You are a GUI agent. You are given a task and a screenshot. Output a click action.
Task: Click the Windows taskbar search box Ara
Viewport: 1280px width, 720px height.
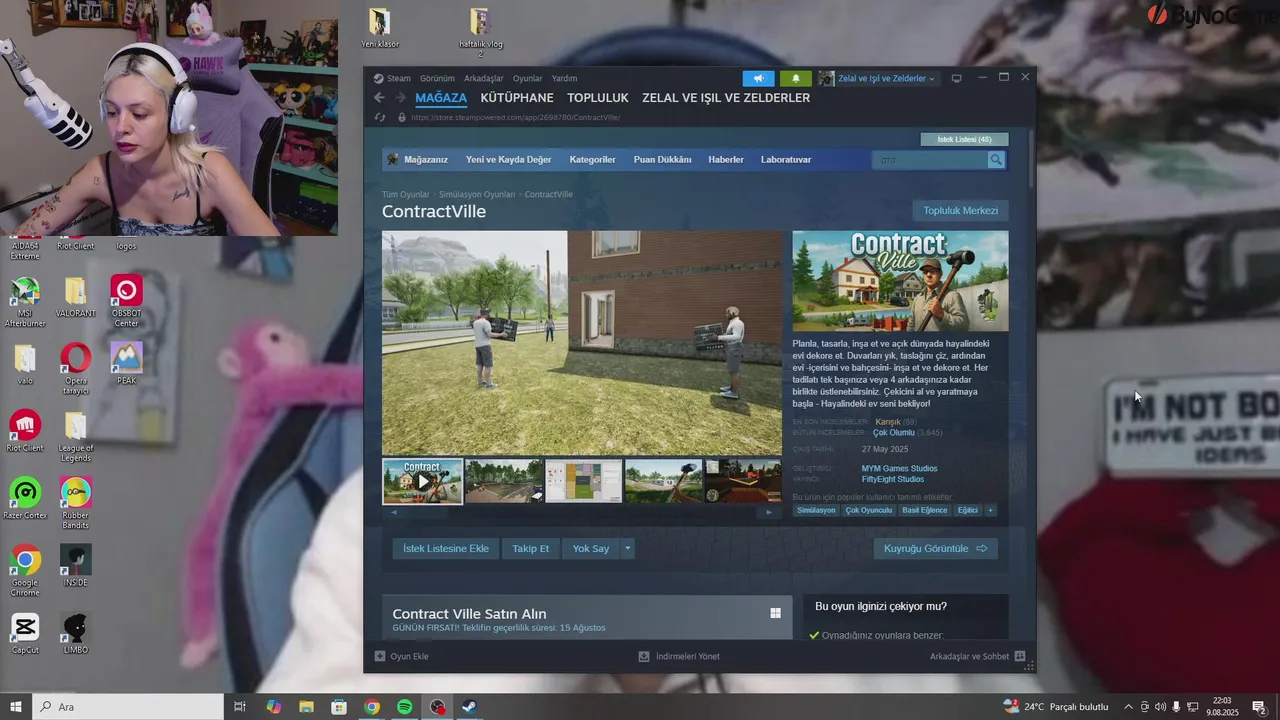128,707
